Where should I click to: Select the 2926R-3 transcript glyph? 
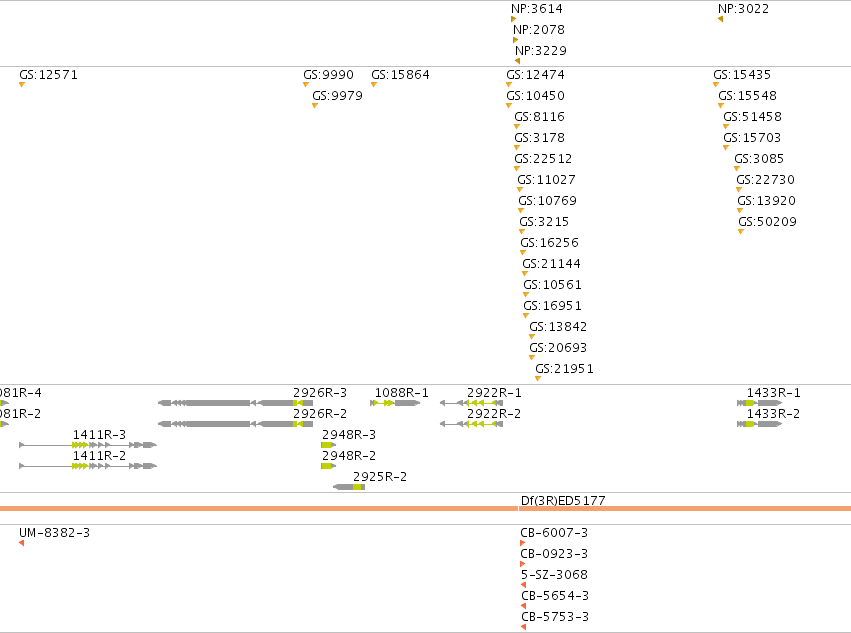(x=236, y=403)
